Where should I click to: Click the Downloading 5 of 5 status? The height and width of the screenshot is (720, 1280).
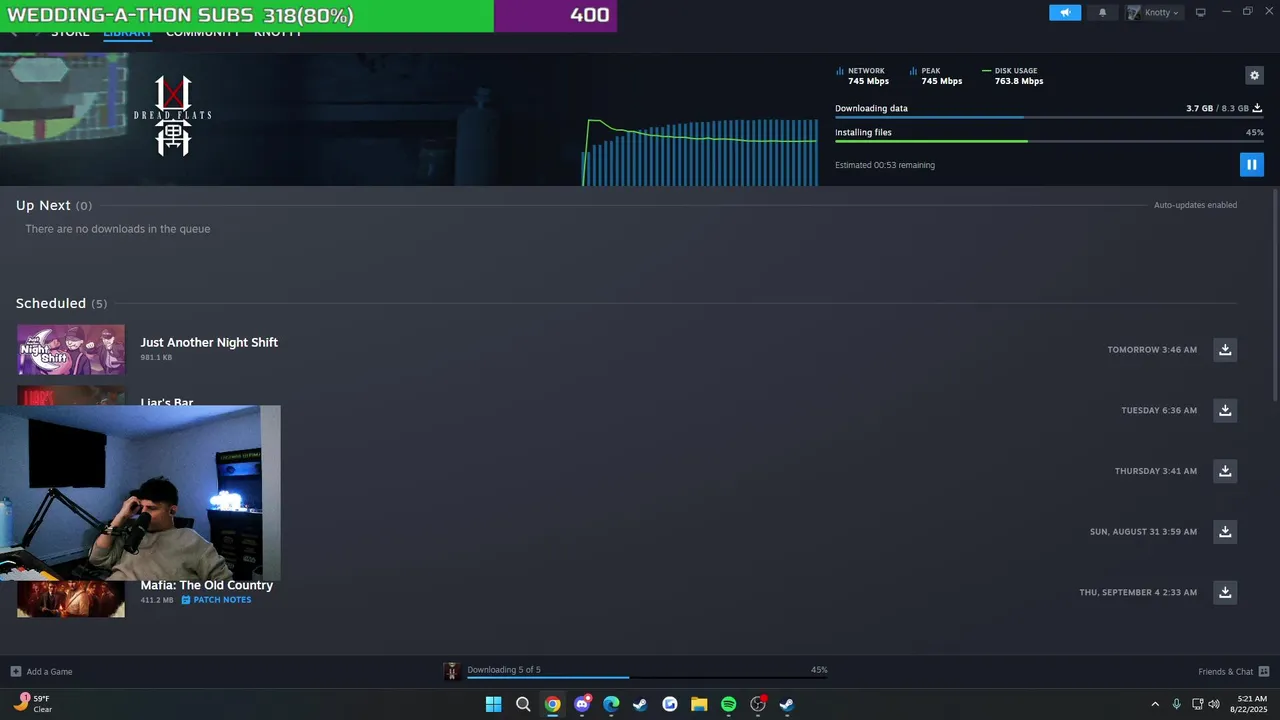pyautogui.click(x=503, y=670)
